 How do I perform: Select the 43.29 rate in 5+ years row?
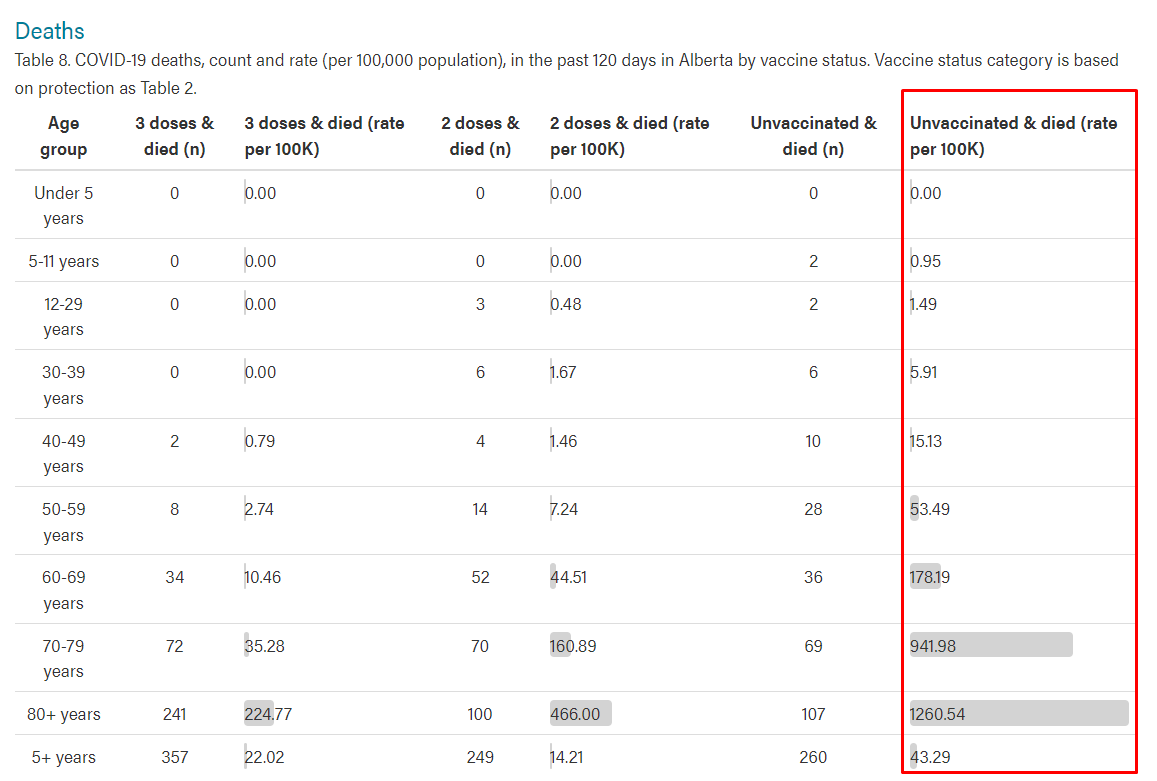click(x=930, y=757)
